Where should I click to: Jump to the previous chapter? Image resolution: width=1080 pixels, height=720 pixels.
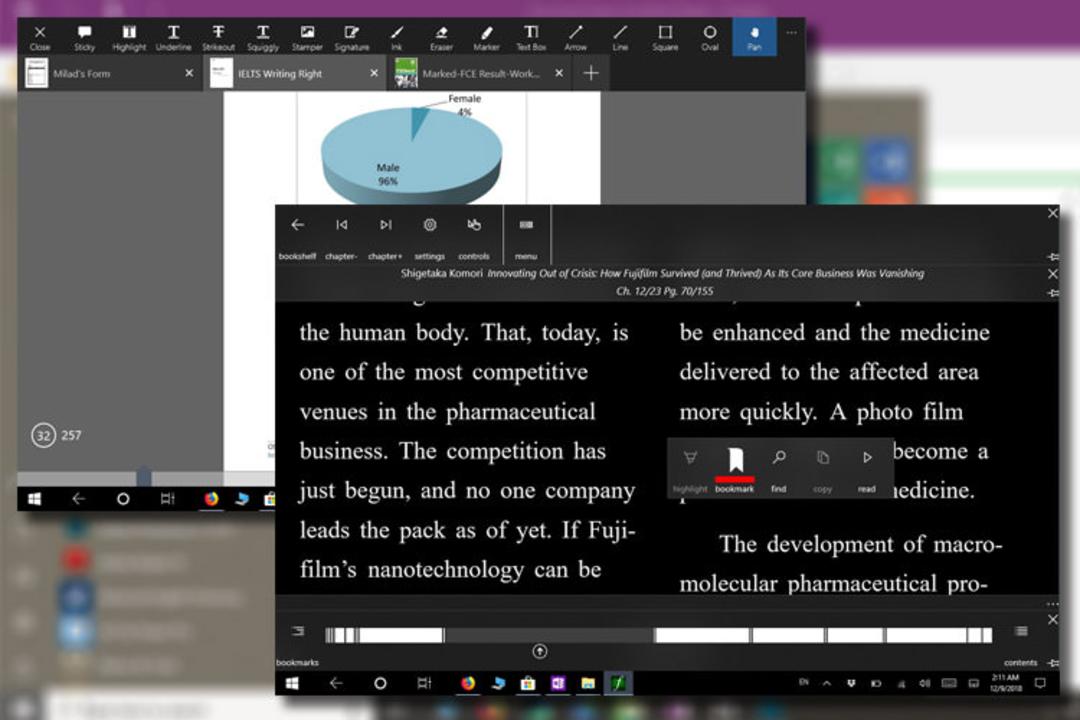coord(342,238)
